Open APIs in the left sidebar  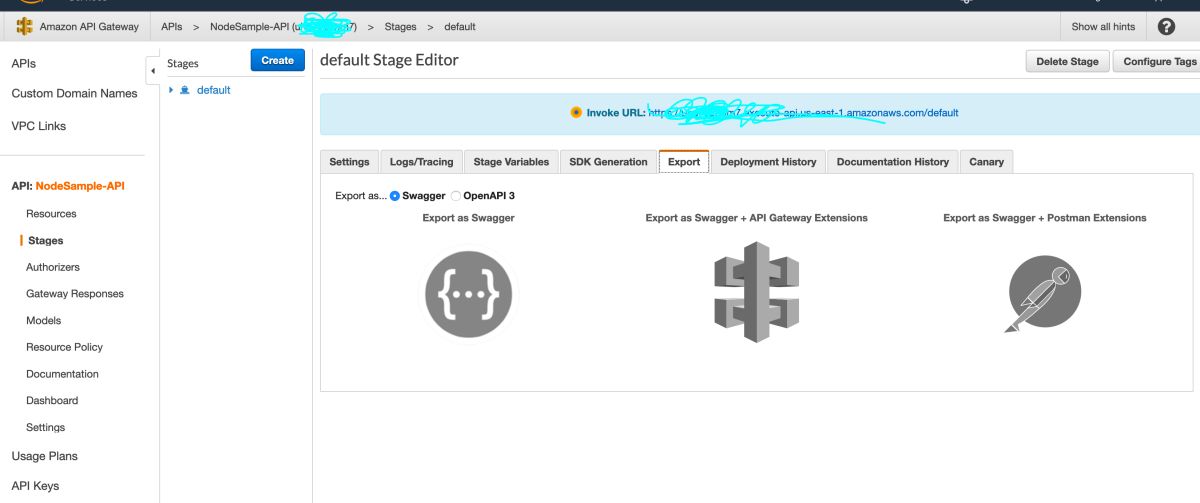[23, 64]
